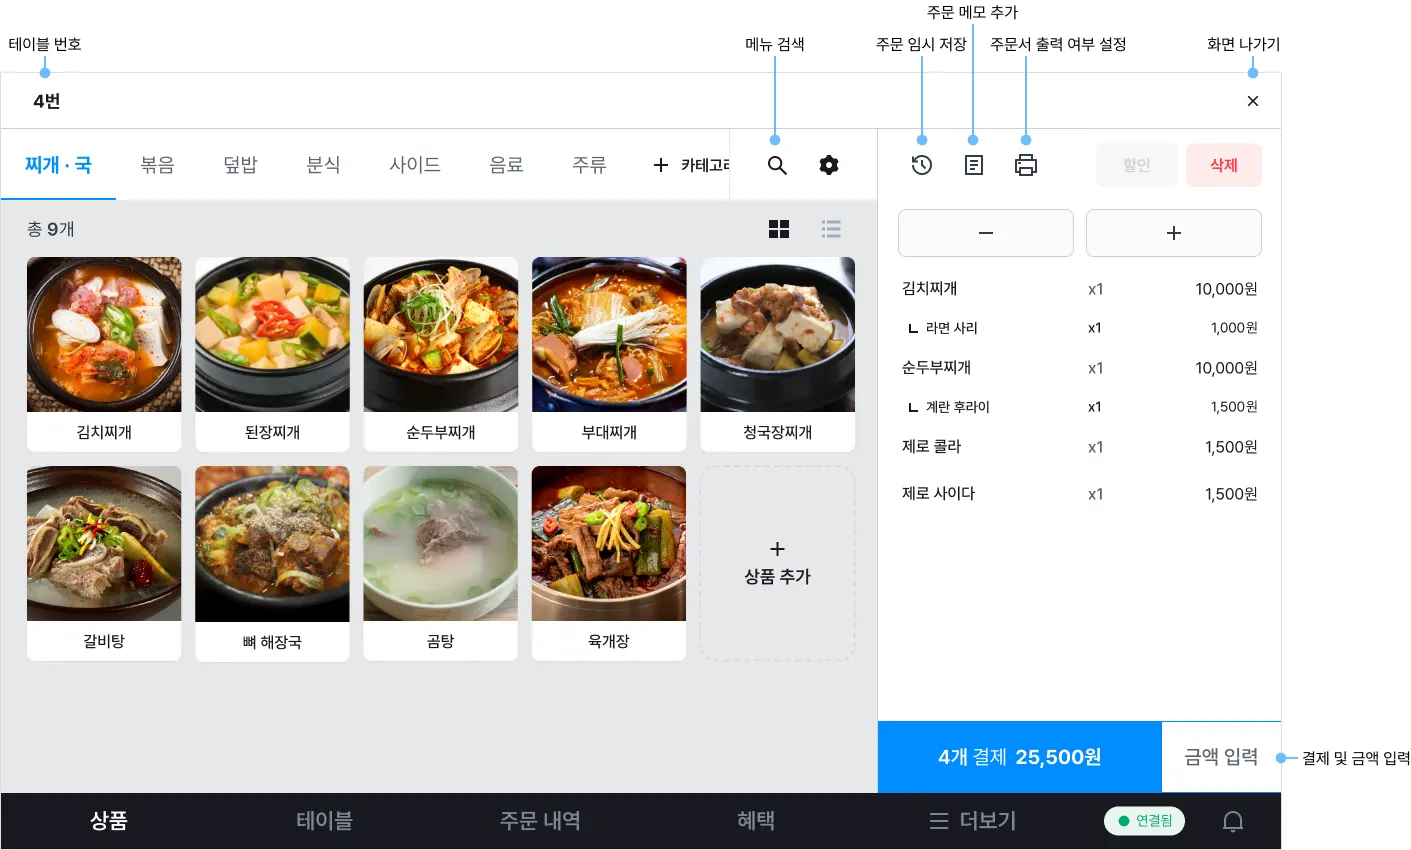1411x850 pixels.
Task: Switch to the 볶음 category tab
Action: pos(158,165)
